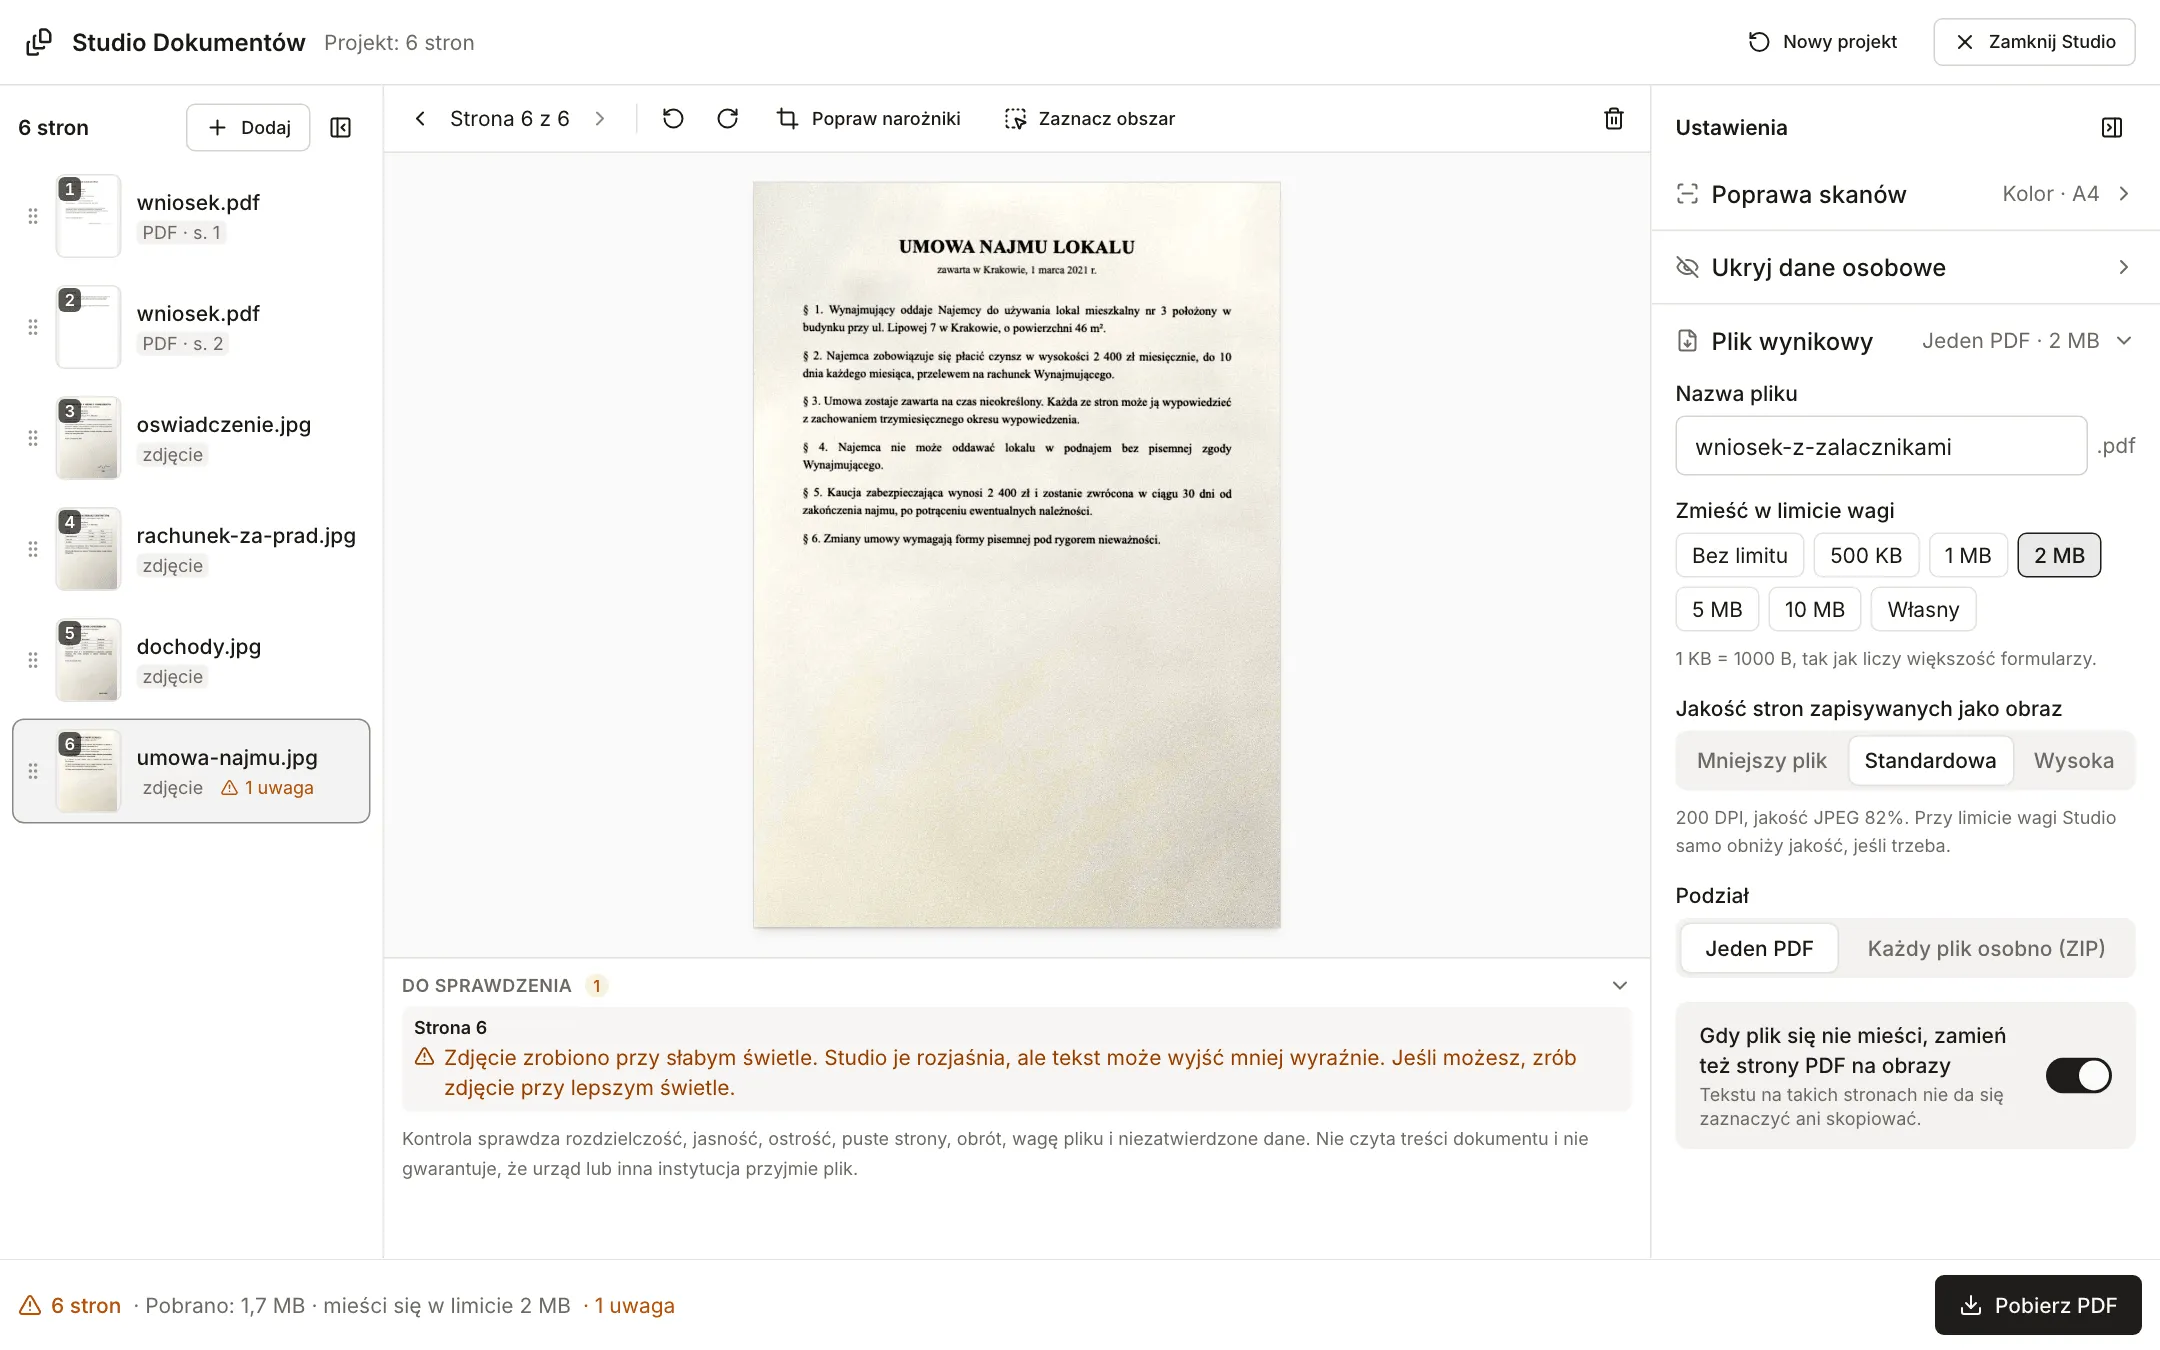Go to next page arrow
Viewport: 2160px width, 1350px height.
(x=600, y=119)
